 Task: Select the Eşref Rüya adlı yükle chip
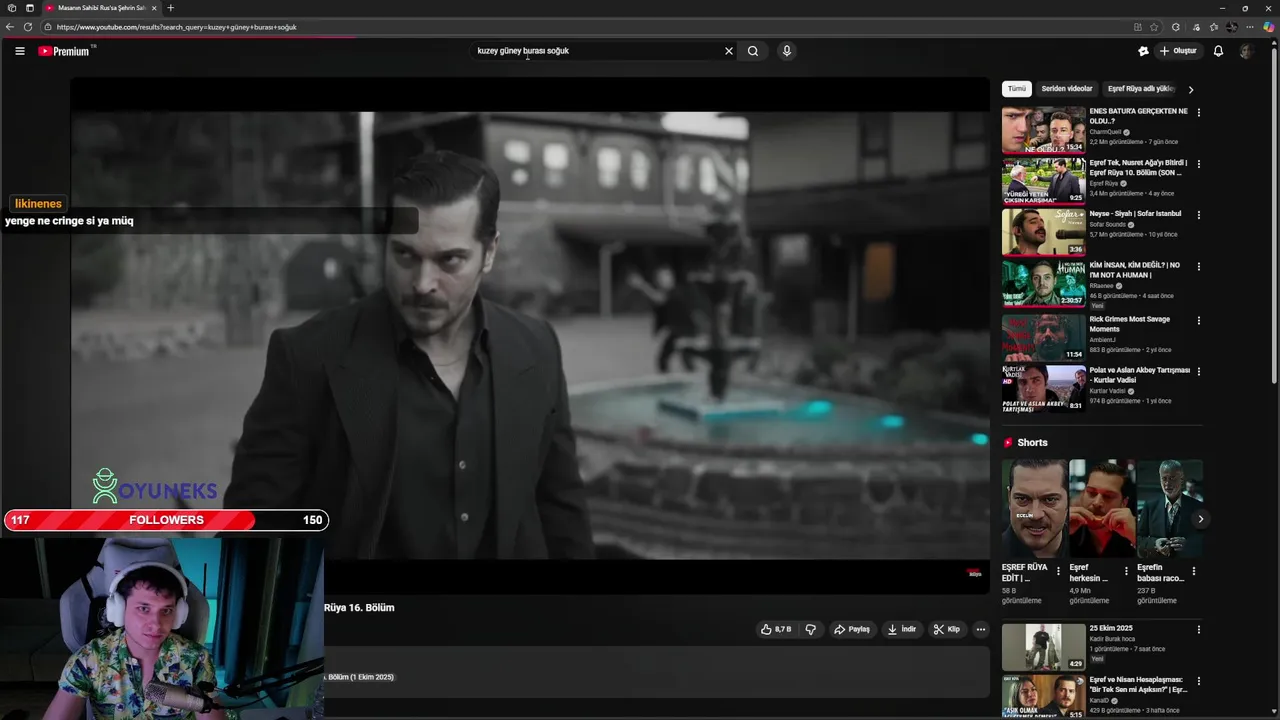point(1140,89)
